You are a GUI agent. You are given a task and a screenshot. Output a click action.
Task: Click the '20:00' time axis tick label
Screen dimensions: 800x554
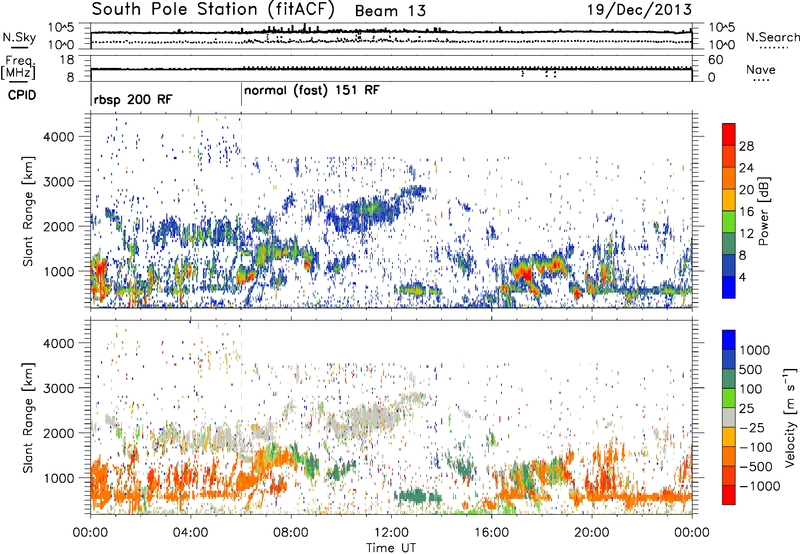click(591, 533)
